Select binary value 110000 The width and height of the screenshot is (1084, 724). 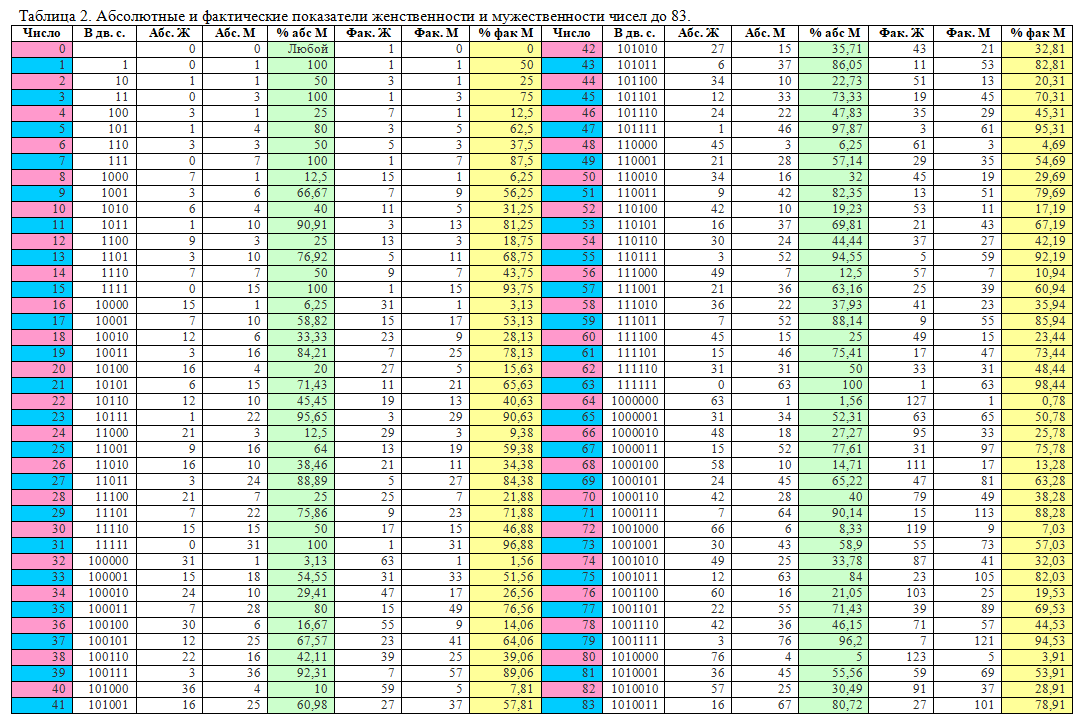pyautogui.click(x=637, y=145)
